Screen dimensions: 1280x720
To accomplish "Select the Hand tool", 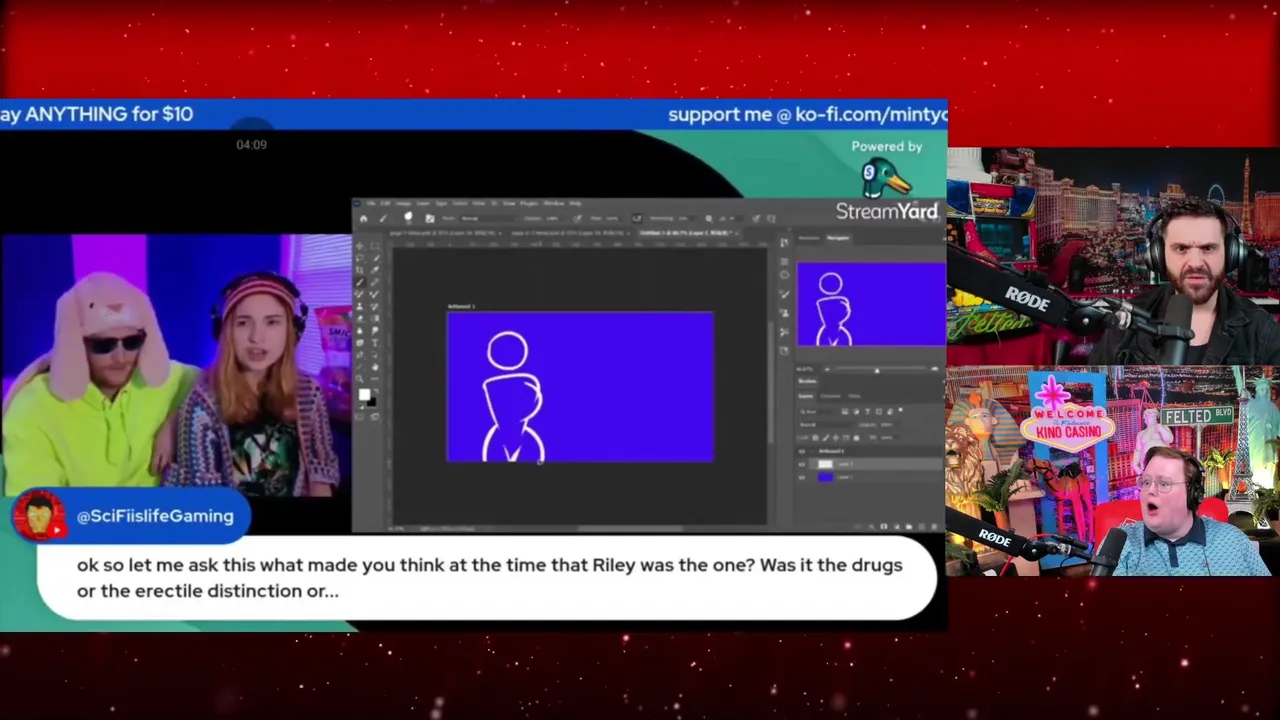I will tap(375, 367).
